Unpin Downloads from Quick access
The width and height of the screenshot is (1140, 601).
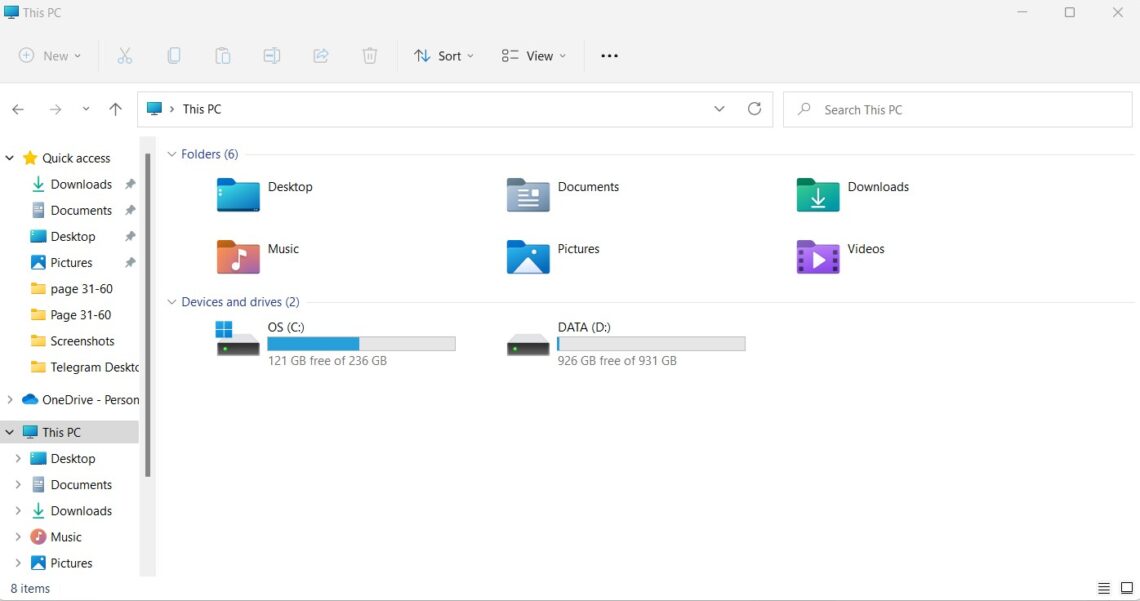click(x=129, y=184)
